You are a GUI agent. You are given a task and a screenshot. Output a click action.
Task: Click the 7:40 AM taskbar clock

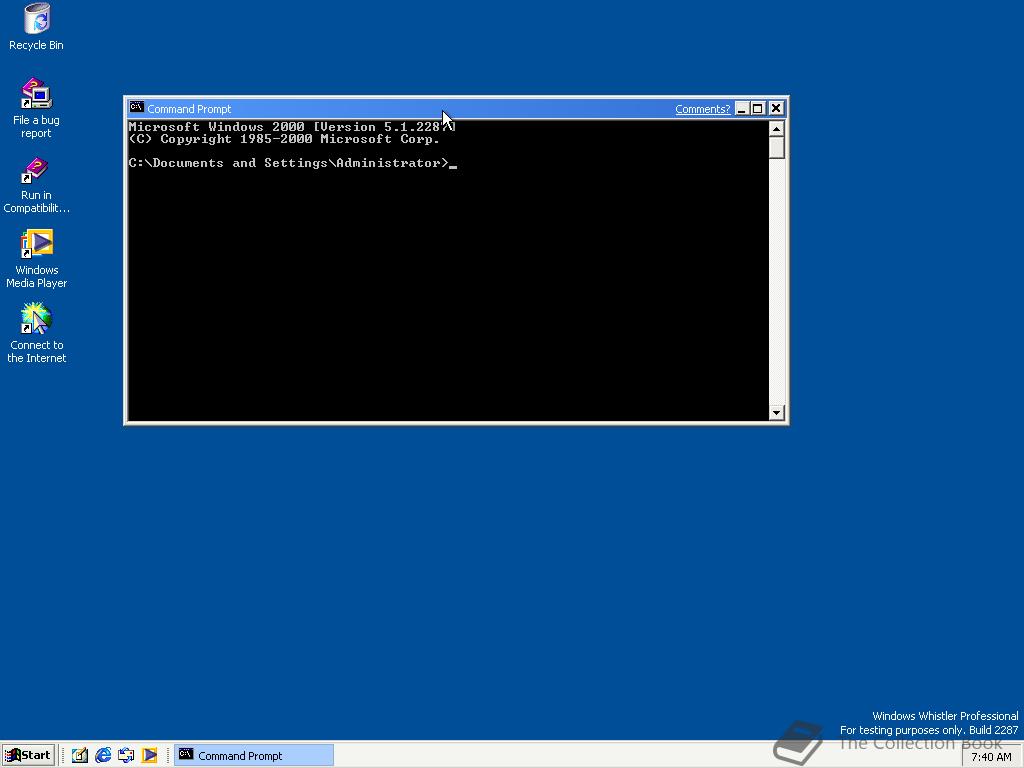991,757
